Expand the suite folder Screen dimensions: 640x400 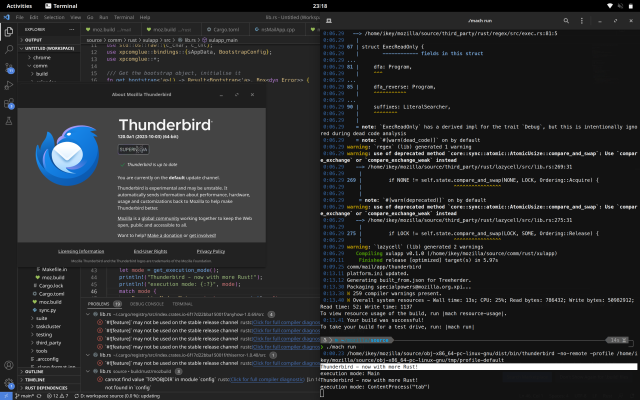pyautogui.click(x=41, y=318)
